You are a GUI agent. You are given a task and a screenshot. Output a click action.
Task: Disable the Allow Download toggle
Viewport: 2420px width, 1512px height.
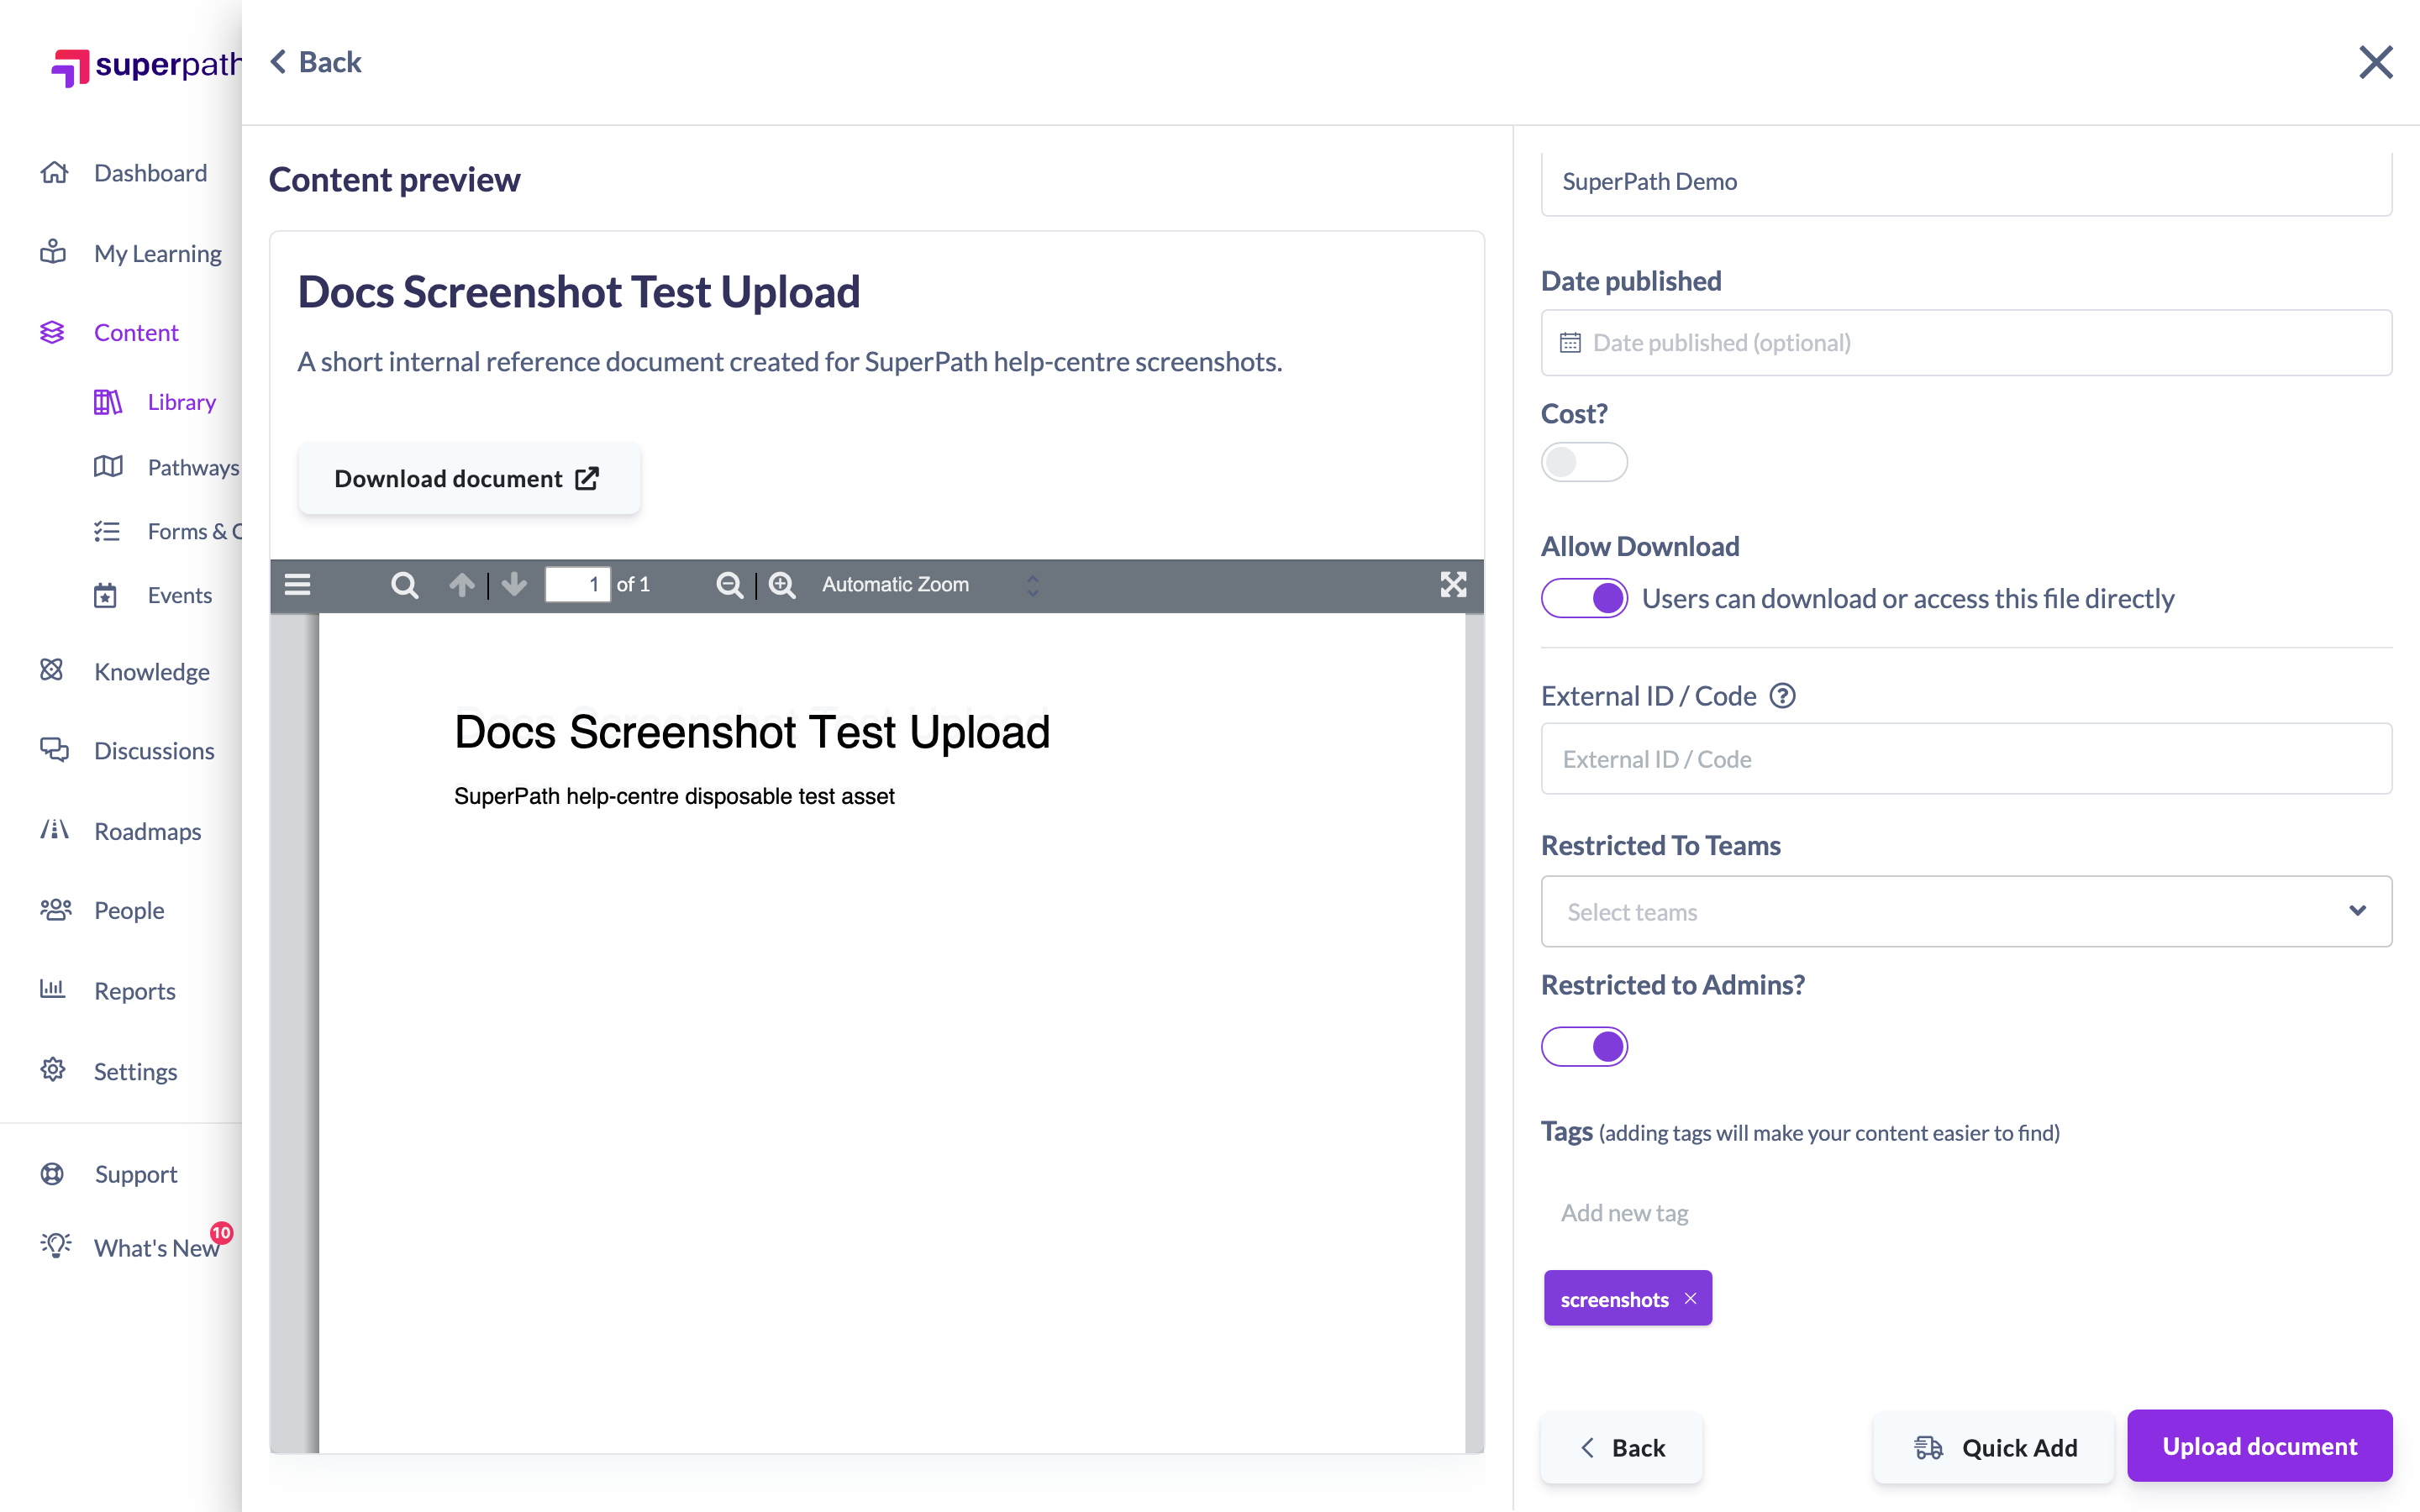(1584, 598)
